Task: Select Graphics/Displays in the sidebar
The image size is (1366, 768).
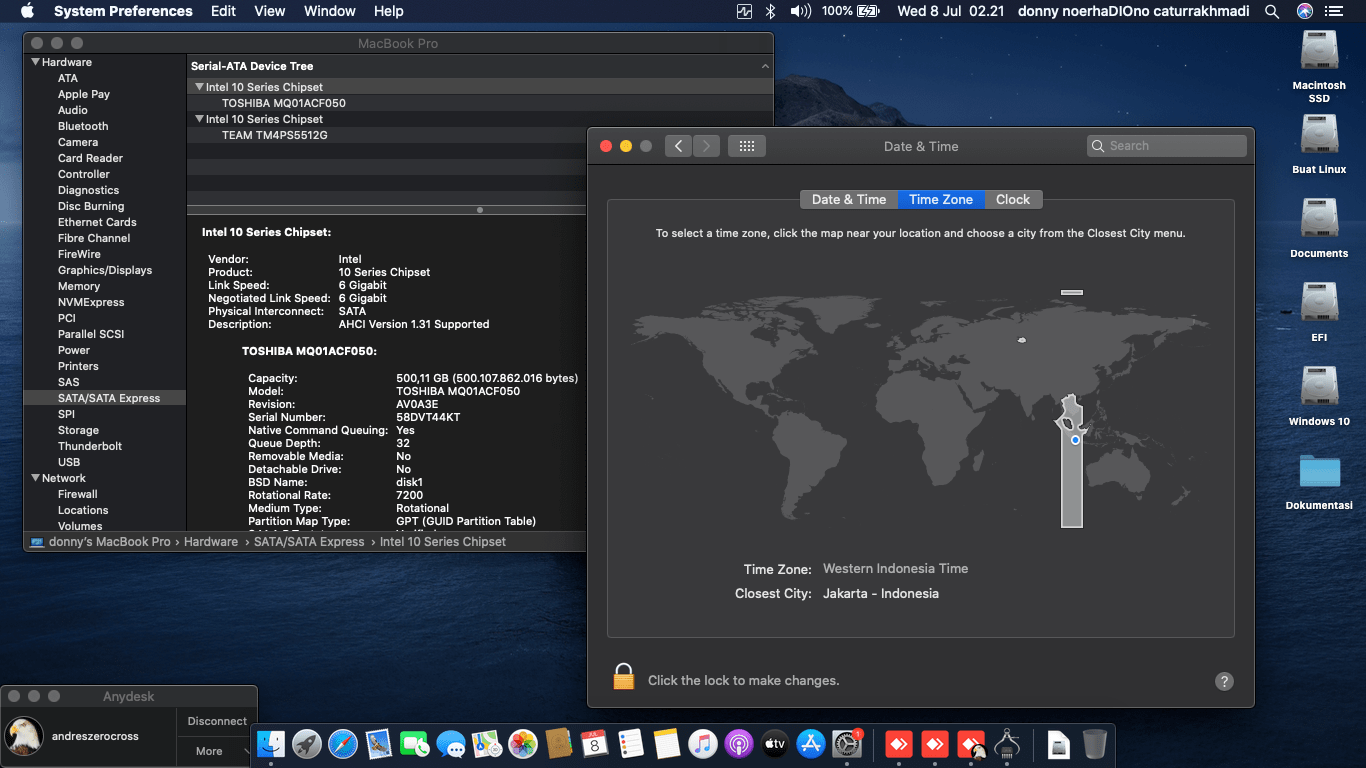Action: point(105,270)
